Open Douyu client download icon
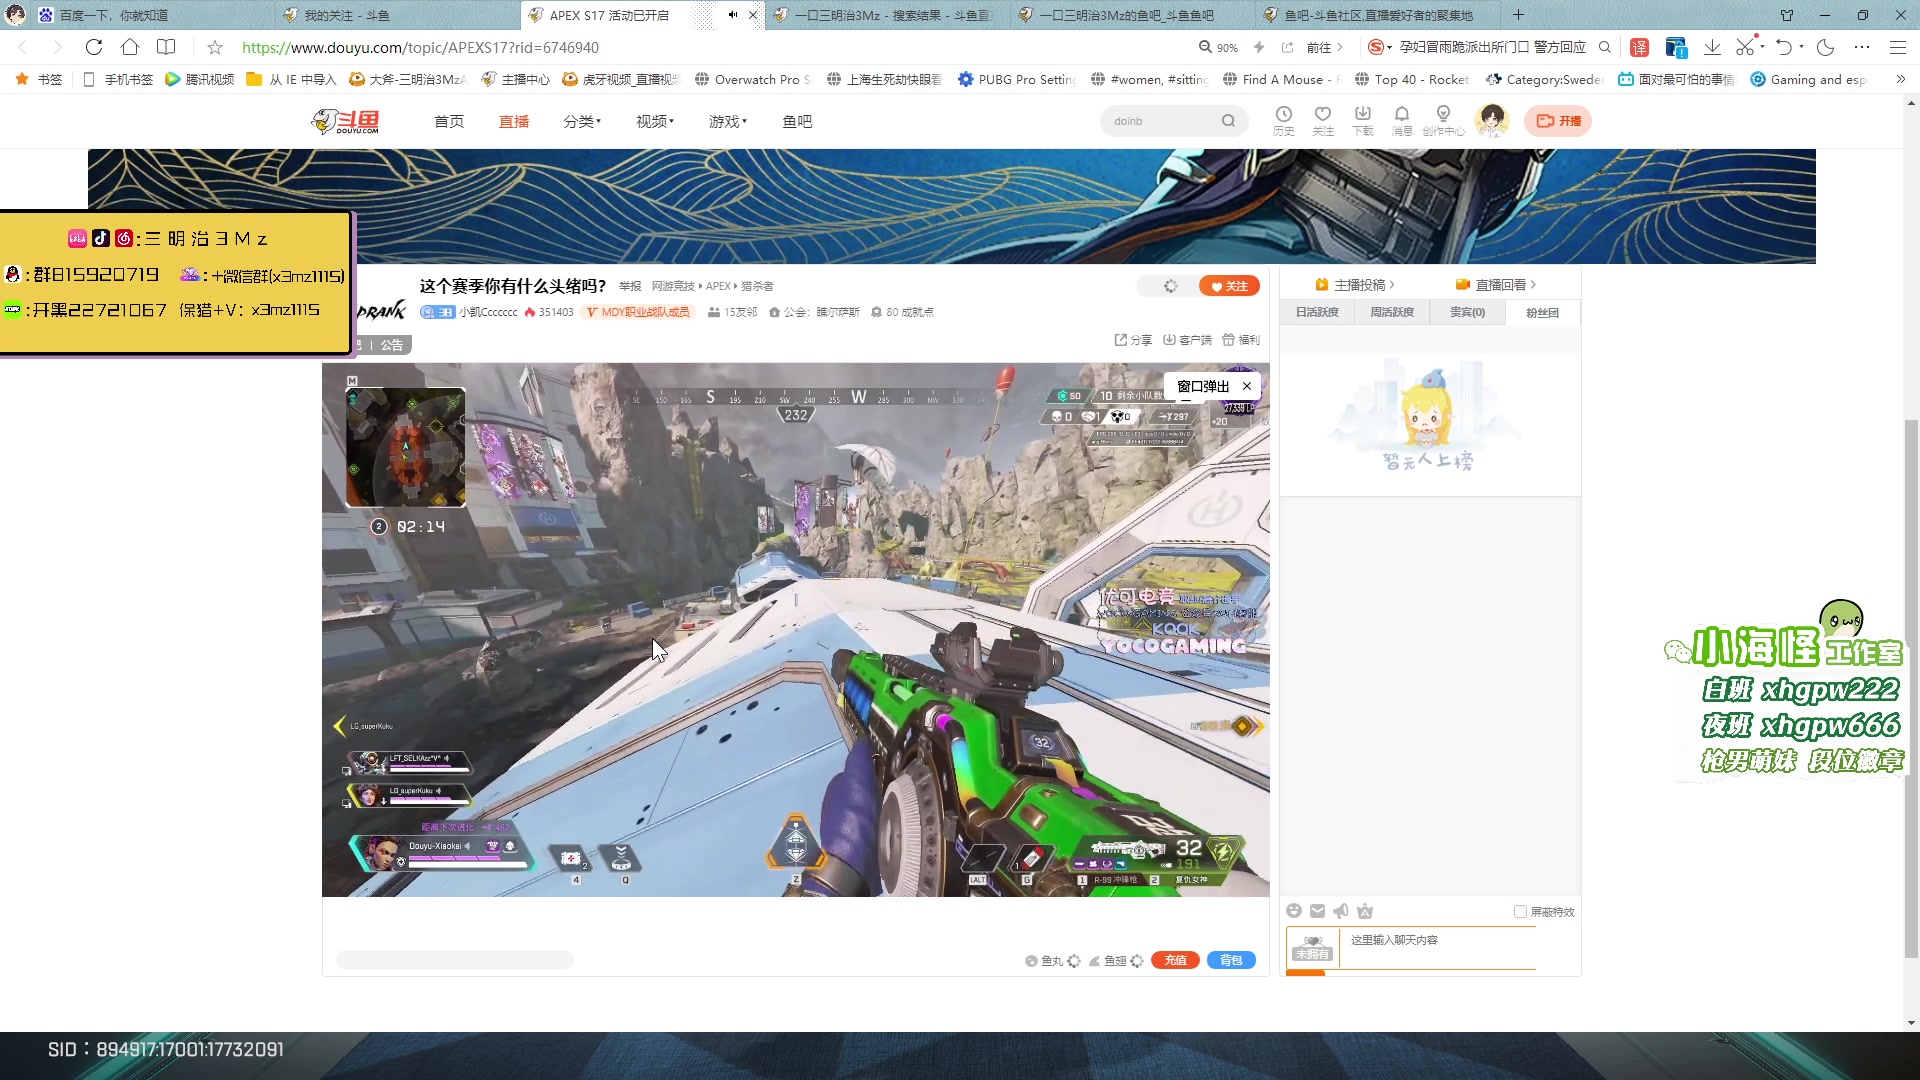Screen dimensions: 1920x1080 point(1363,120)
